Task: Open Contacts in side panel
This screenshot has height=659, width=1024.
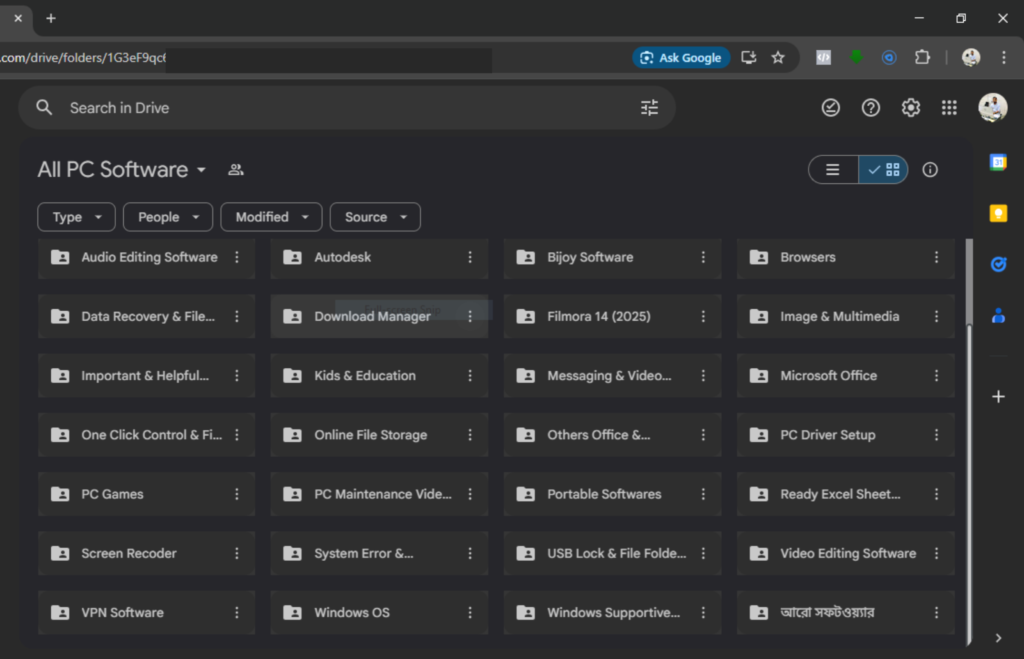Action: (x=998, y=316)
